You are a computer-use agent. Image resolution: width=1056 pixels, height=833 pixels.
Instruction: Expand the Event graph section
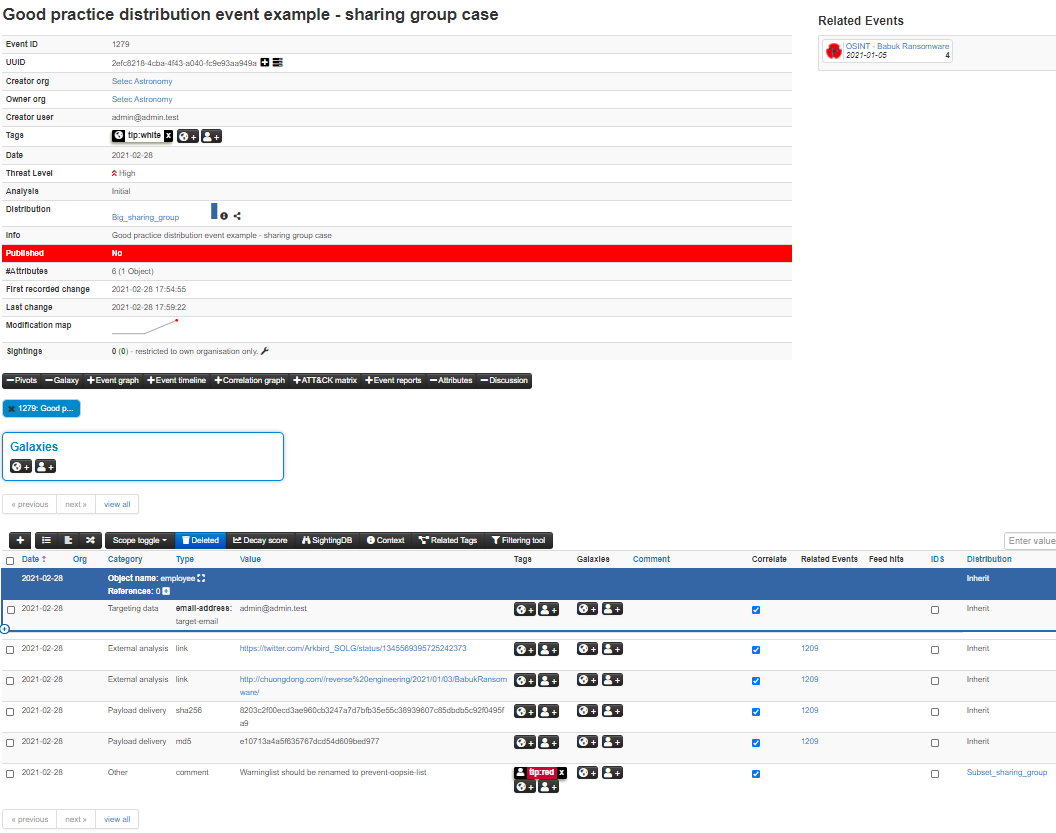coord(112,380)
